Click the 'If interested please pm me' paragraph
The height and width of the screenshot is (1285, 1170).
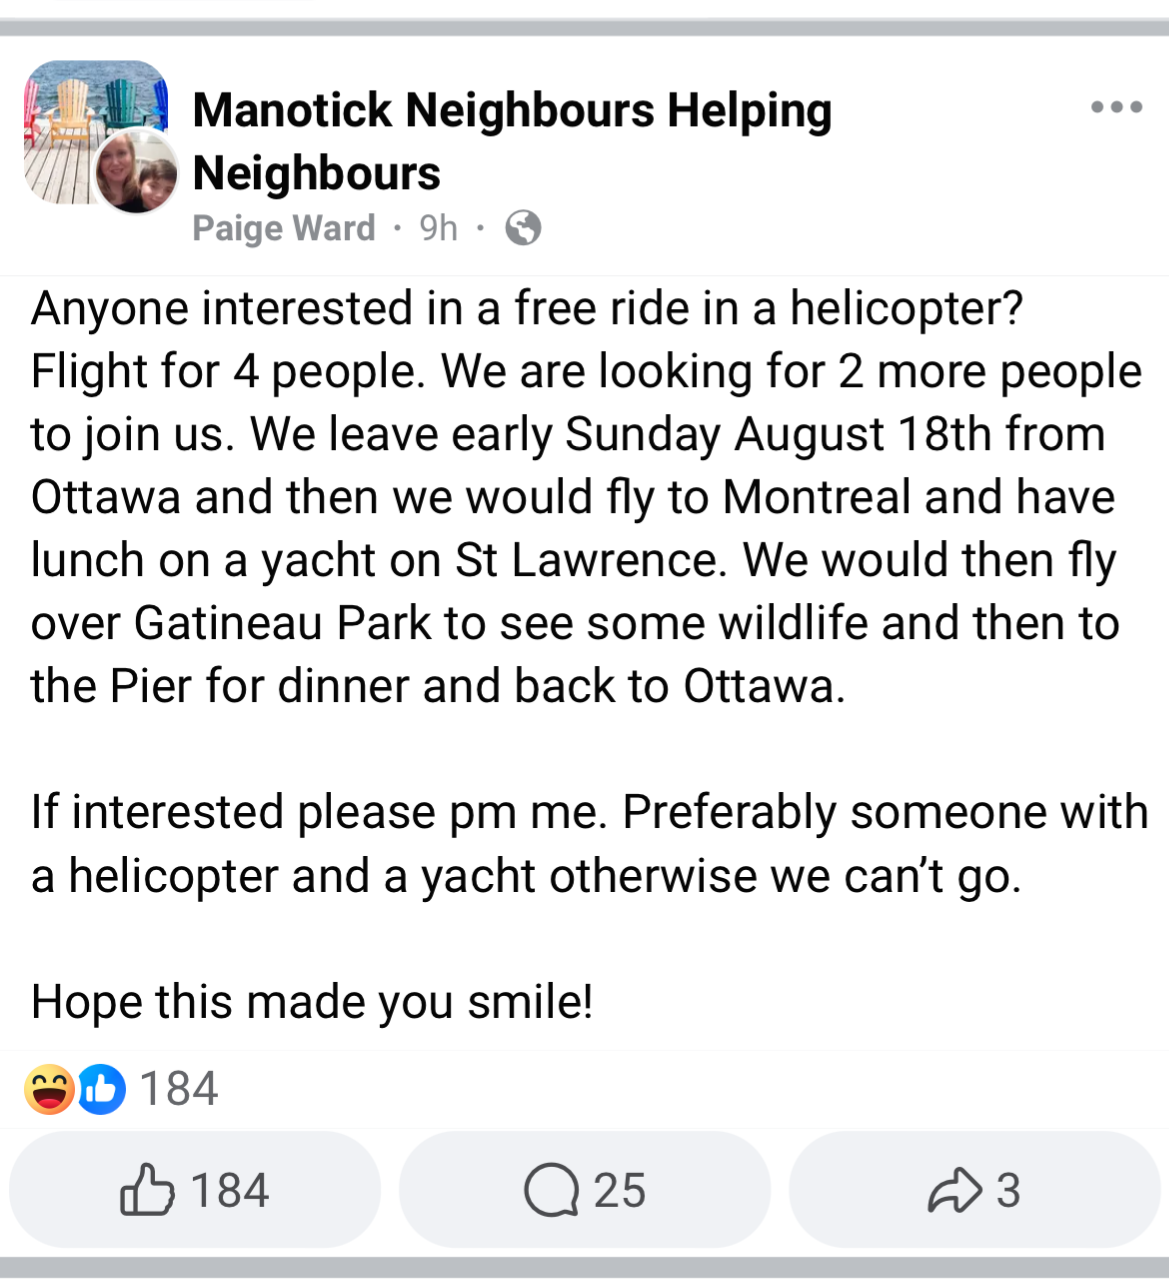tap(590, 844)
